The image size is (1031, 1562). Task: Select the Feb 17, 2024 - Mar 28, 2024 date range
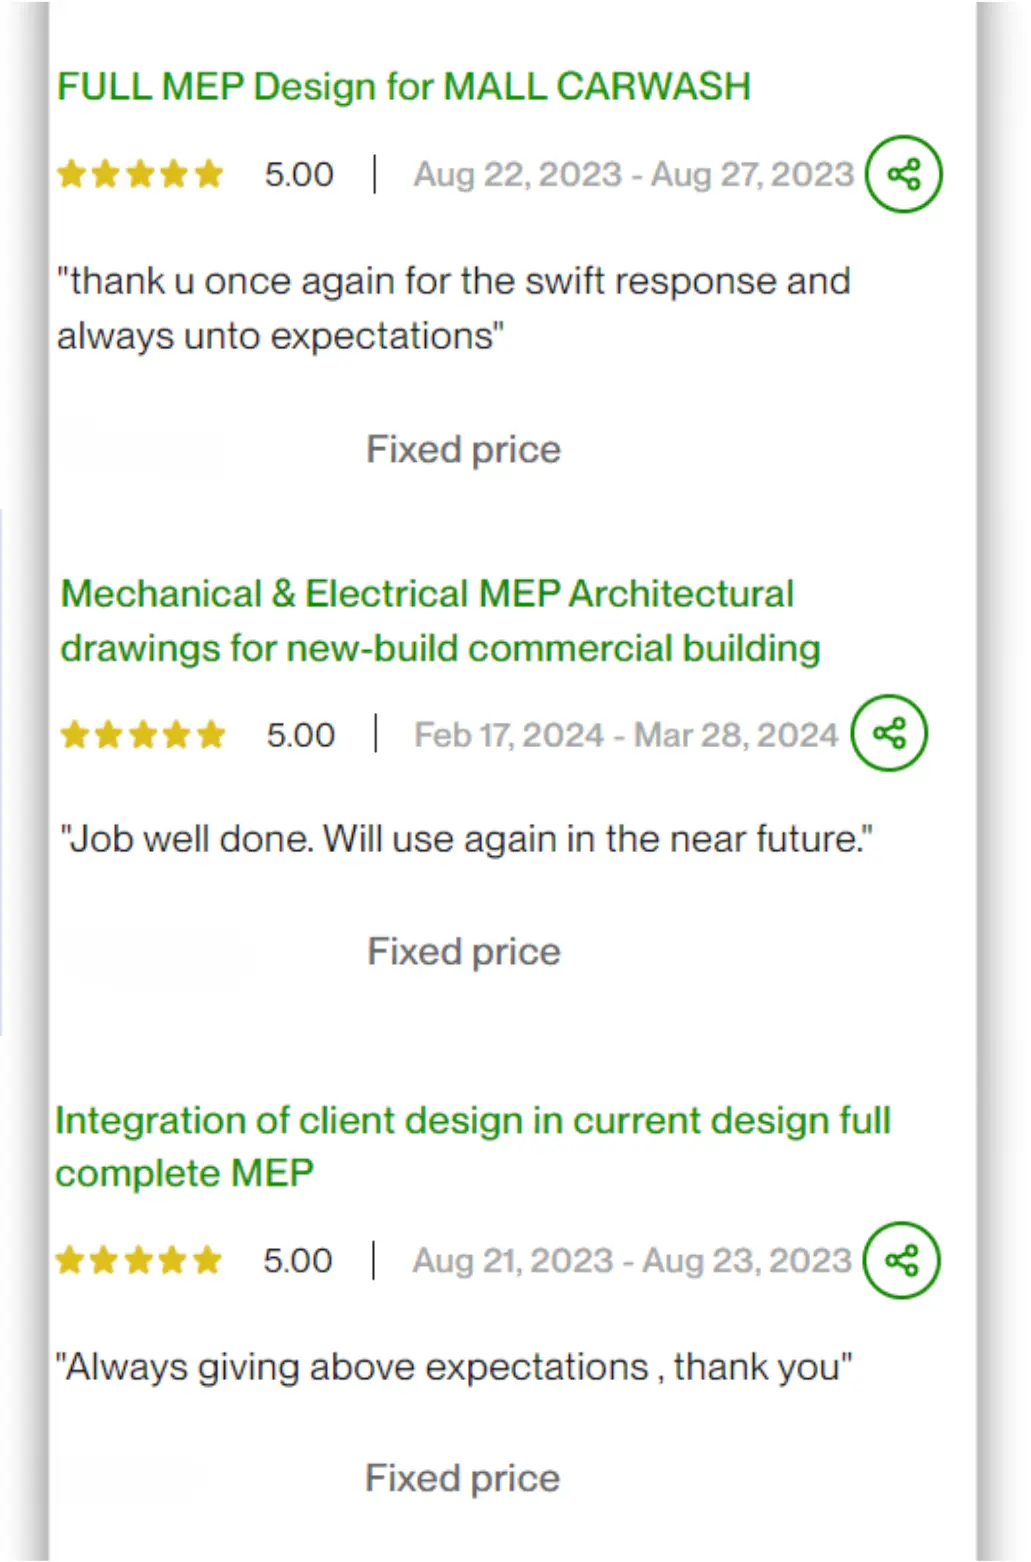[x=626, y=735]
